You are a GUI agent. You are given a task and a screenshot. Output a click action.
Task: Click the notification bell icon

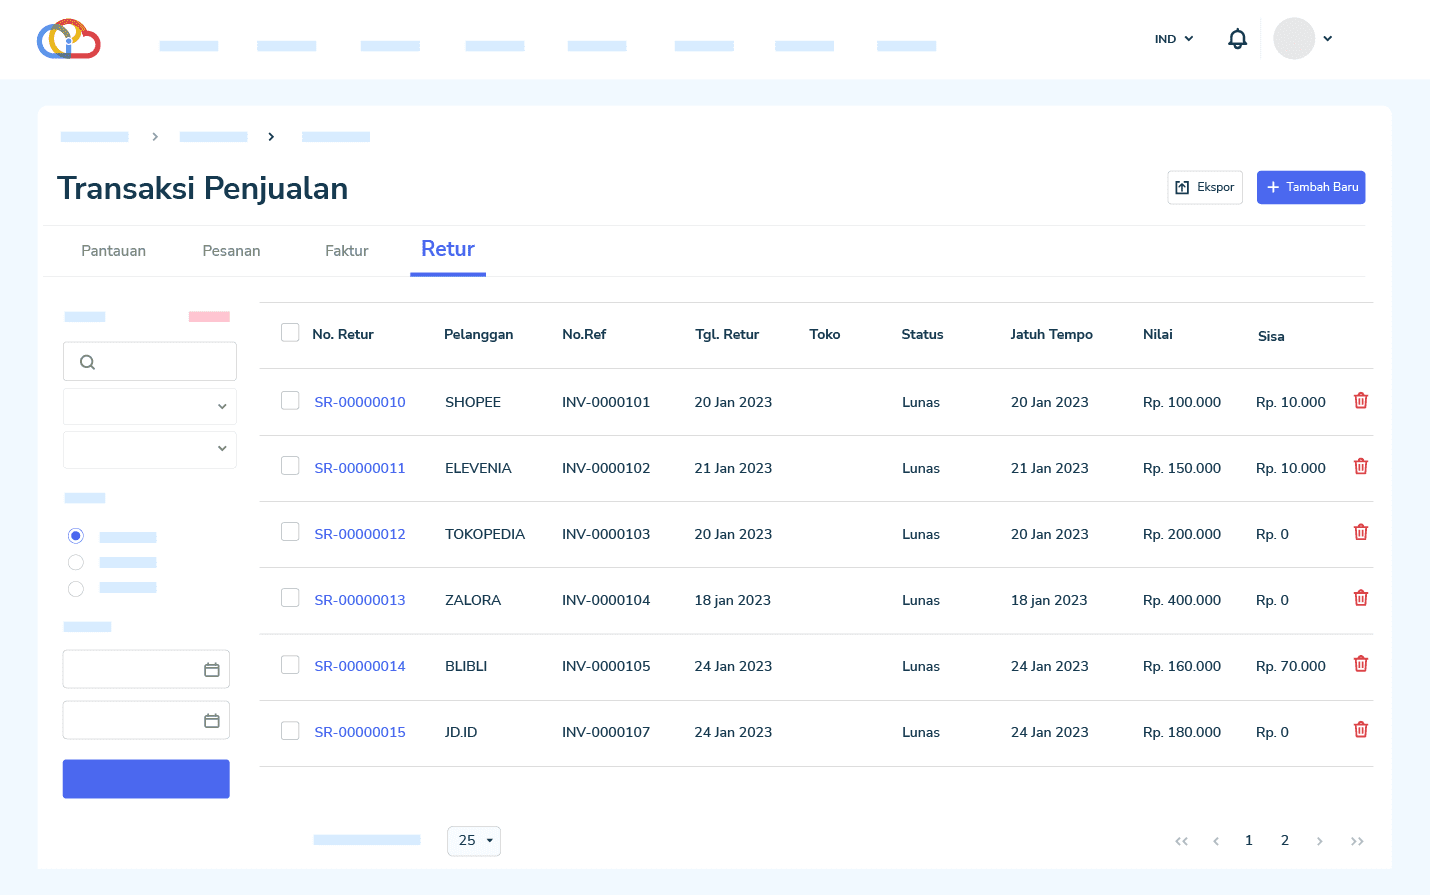[x=1237, y=39]
